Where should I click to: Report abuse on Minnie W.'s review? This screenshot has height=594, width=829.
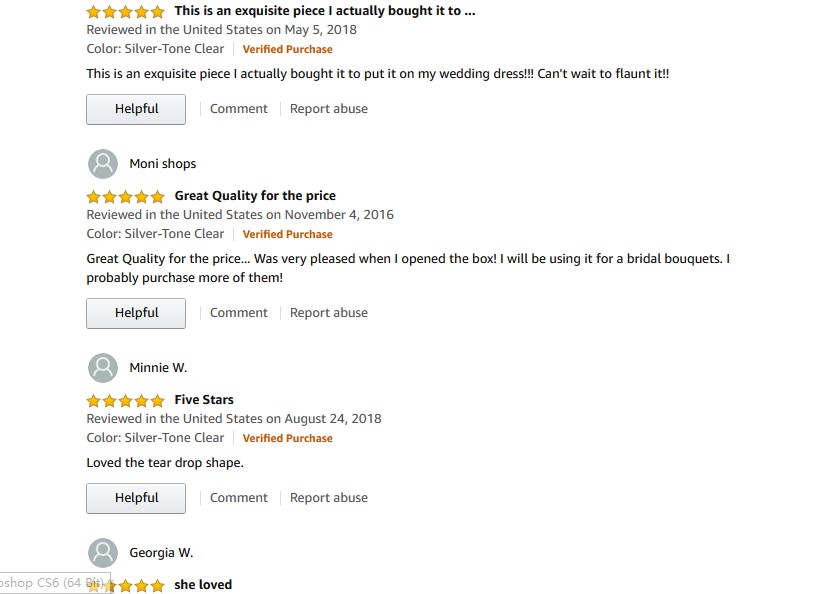(x=329, y=498)
